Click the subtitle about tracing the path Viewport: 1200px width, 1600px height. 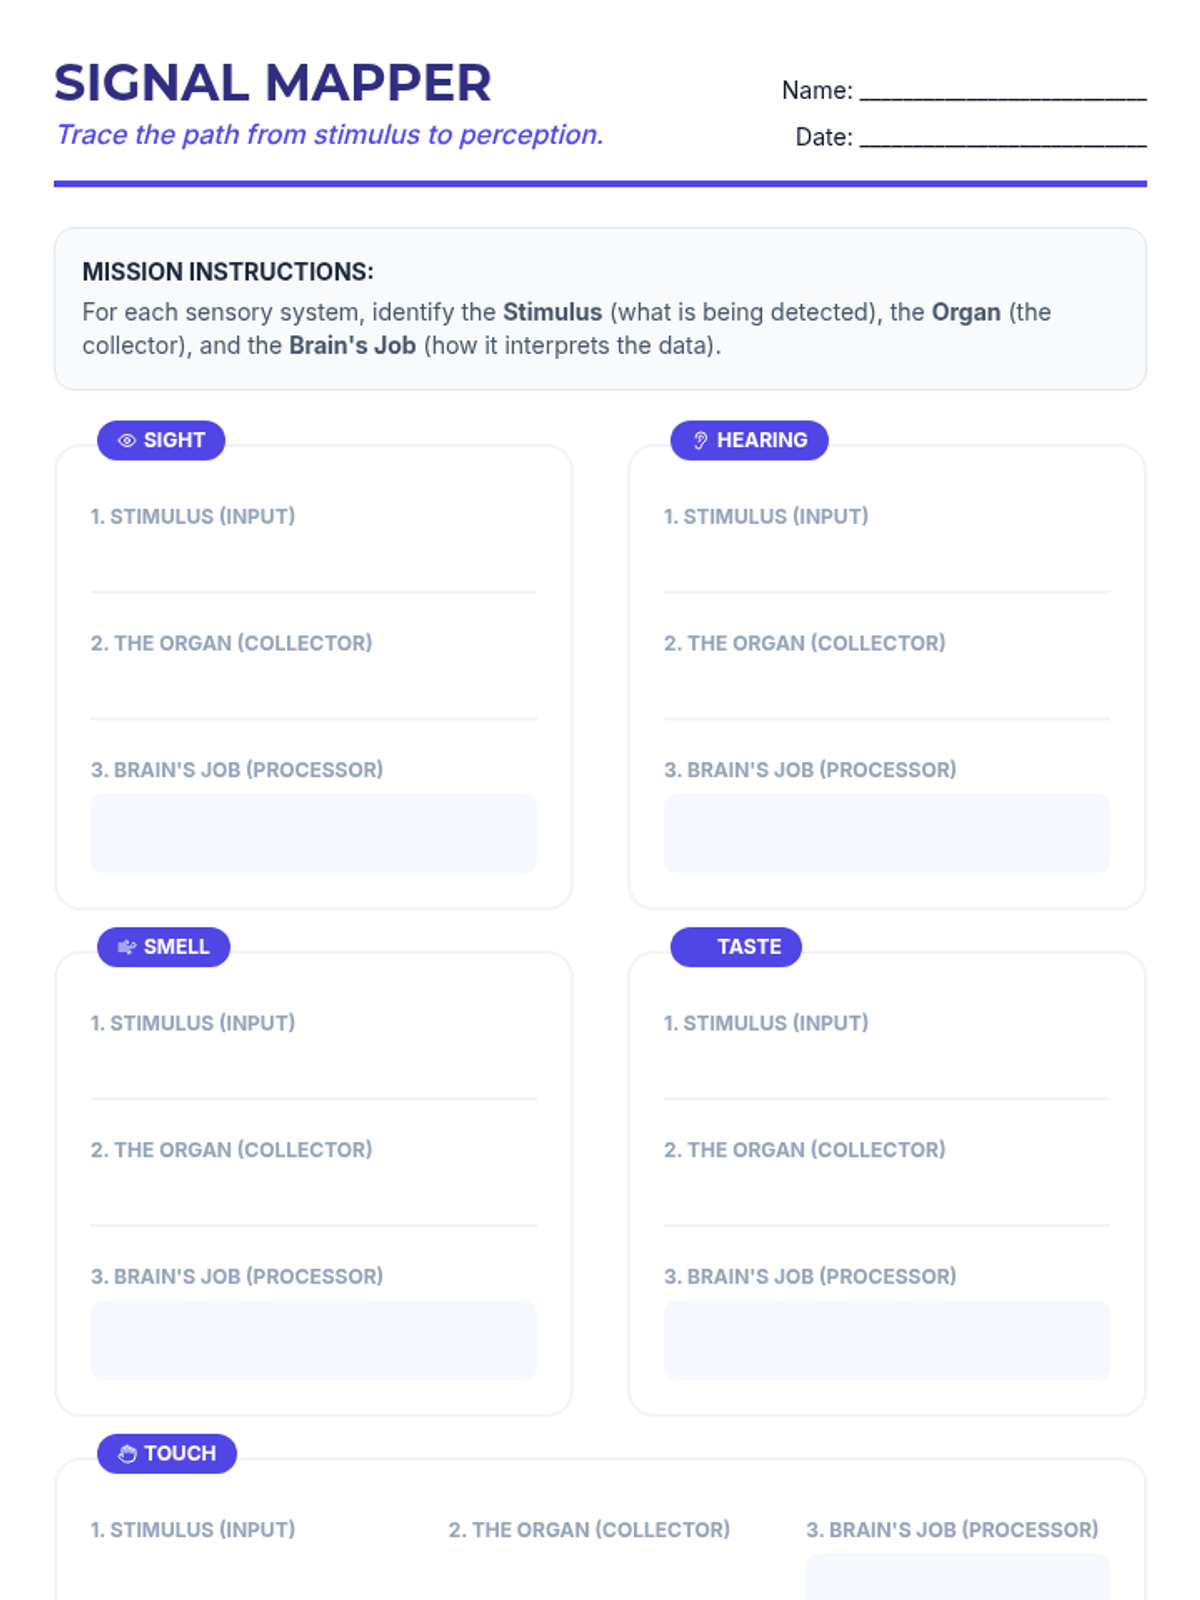point(330,135)
